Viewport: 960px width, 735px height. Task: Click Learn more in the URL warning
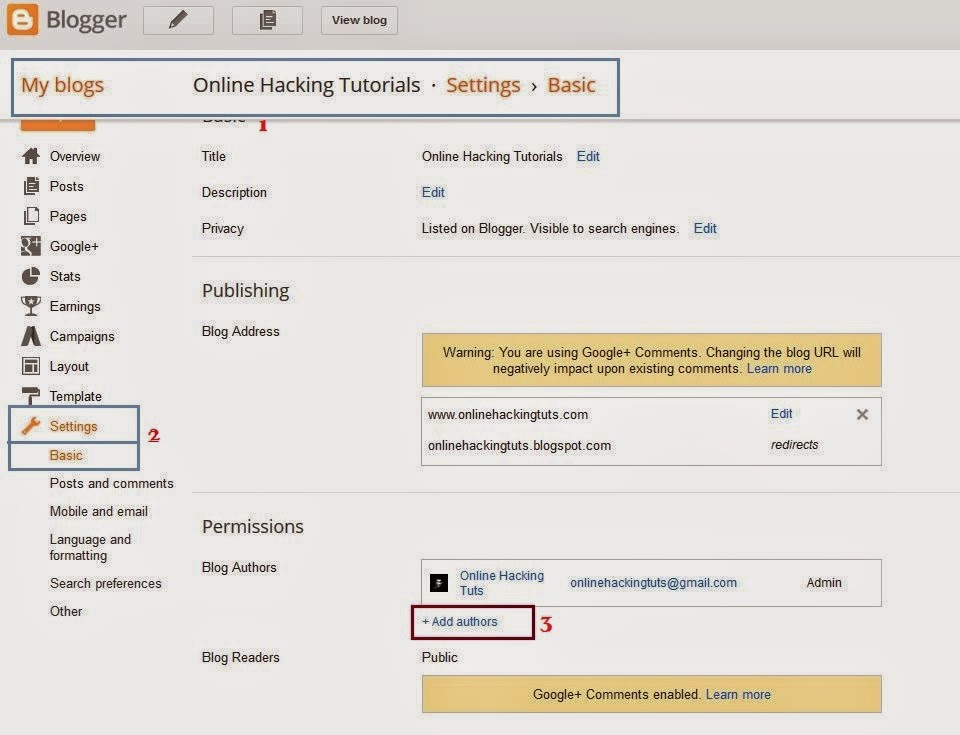[779, 369]
